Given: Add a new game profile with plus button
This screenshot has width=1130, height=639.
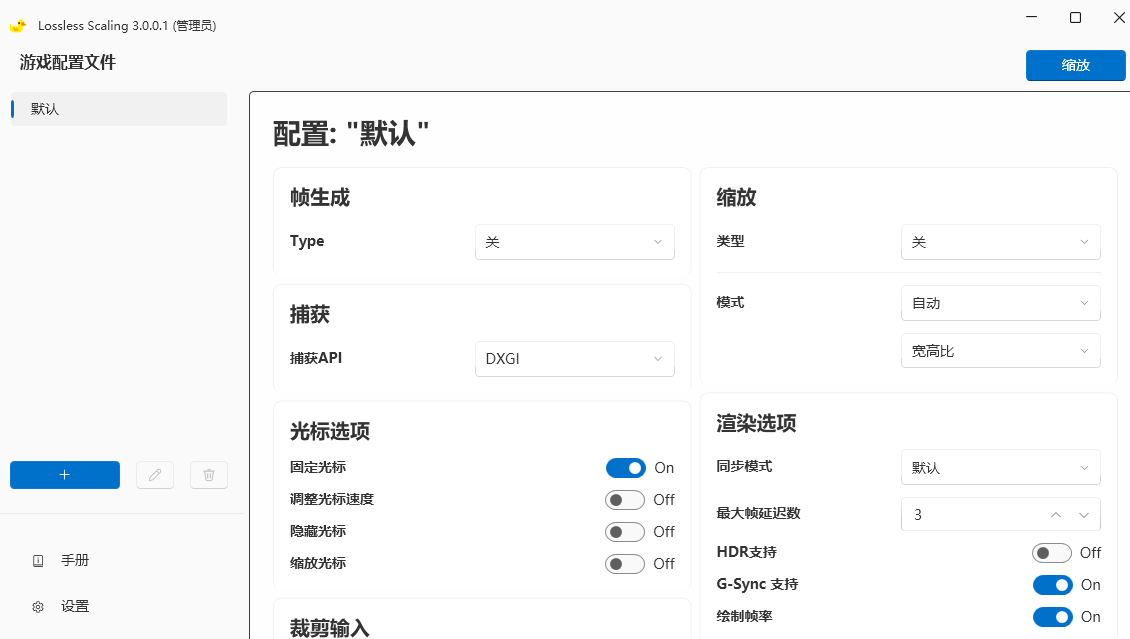Looking at the screenshot, I should (x=65, y=475).
